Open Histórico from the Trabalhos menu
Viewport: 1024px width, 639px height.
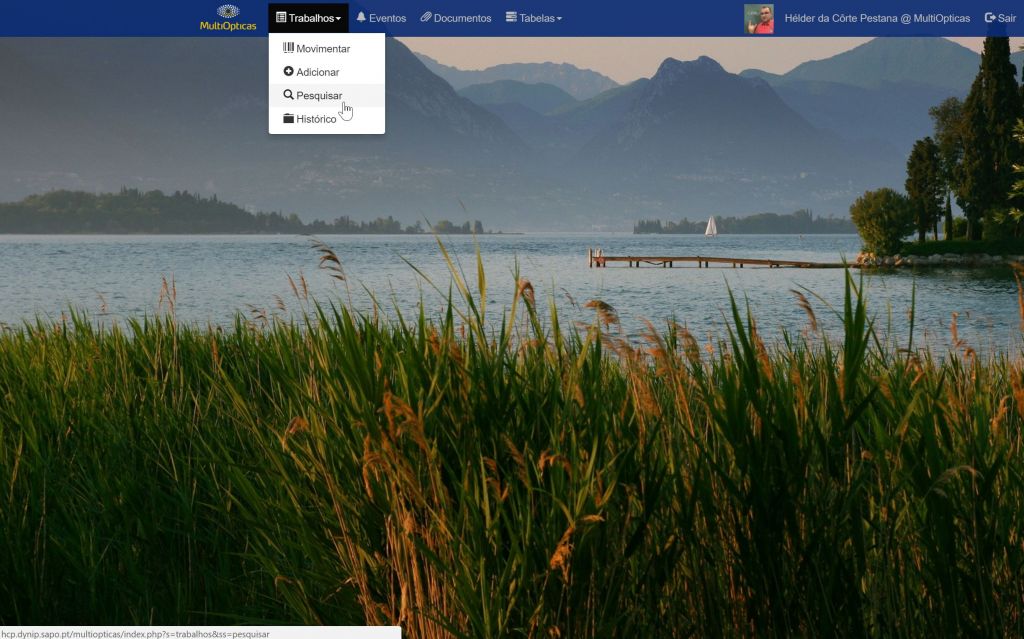[316, 119]
